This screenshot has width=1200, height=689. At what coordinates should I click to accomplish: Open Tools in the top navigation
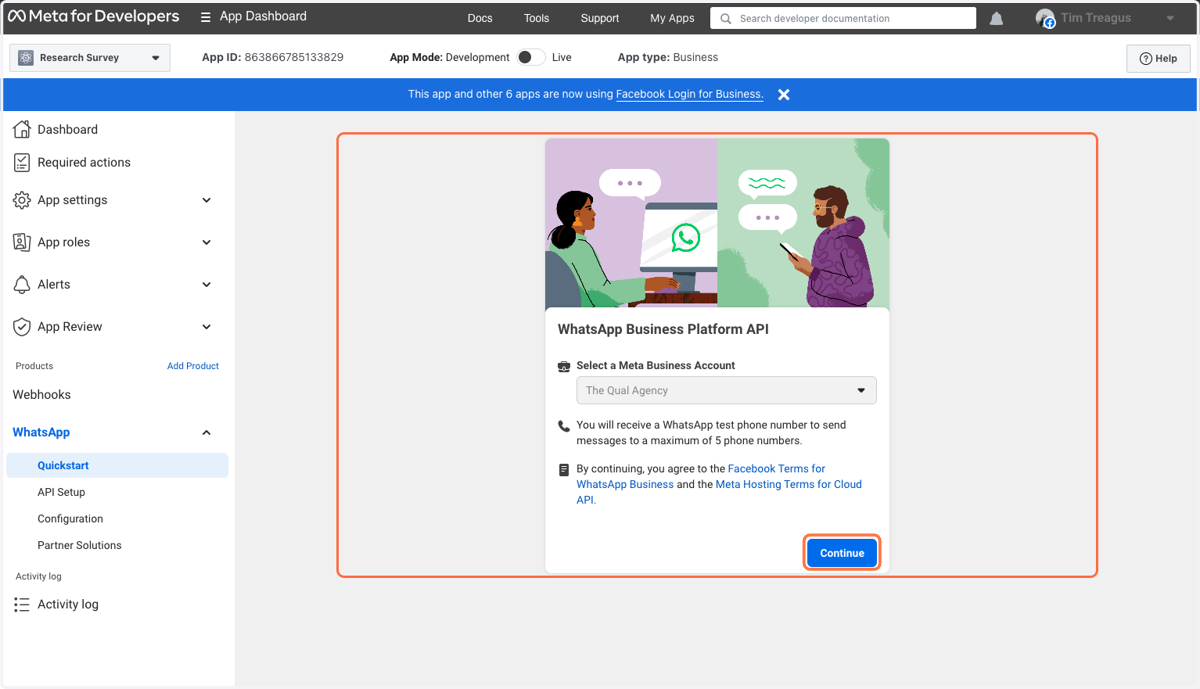pyautogui.click(x=537, y=18)
